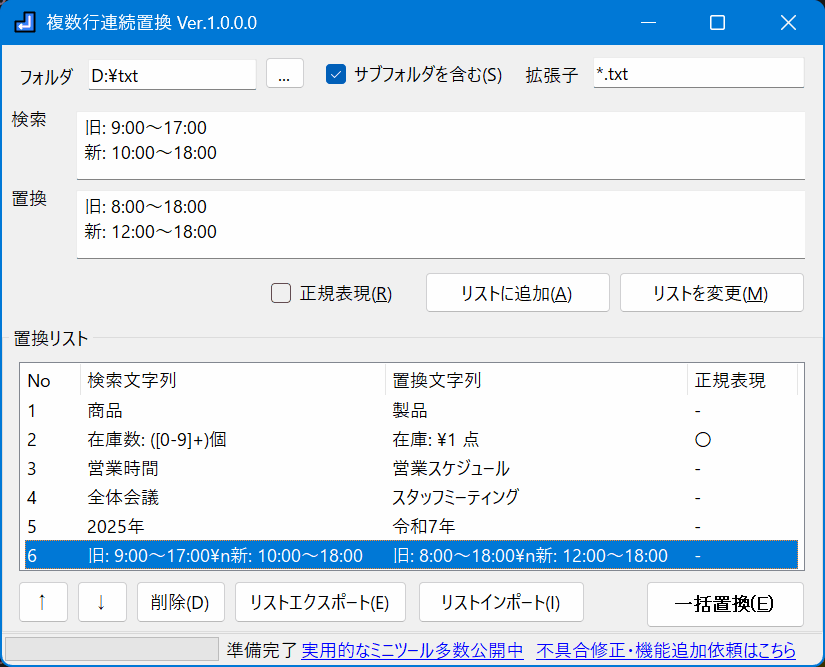825x667 pixels.
Task: Uncheck サブフォルダを含む checkbox
Action: point(336,74)
